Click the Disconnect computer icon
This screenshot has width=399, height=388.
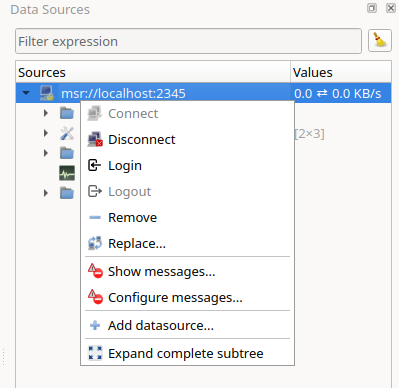(x=95, y=140)
